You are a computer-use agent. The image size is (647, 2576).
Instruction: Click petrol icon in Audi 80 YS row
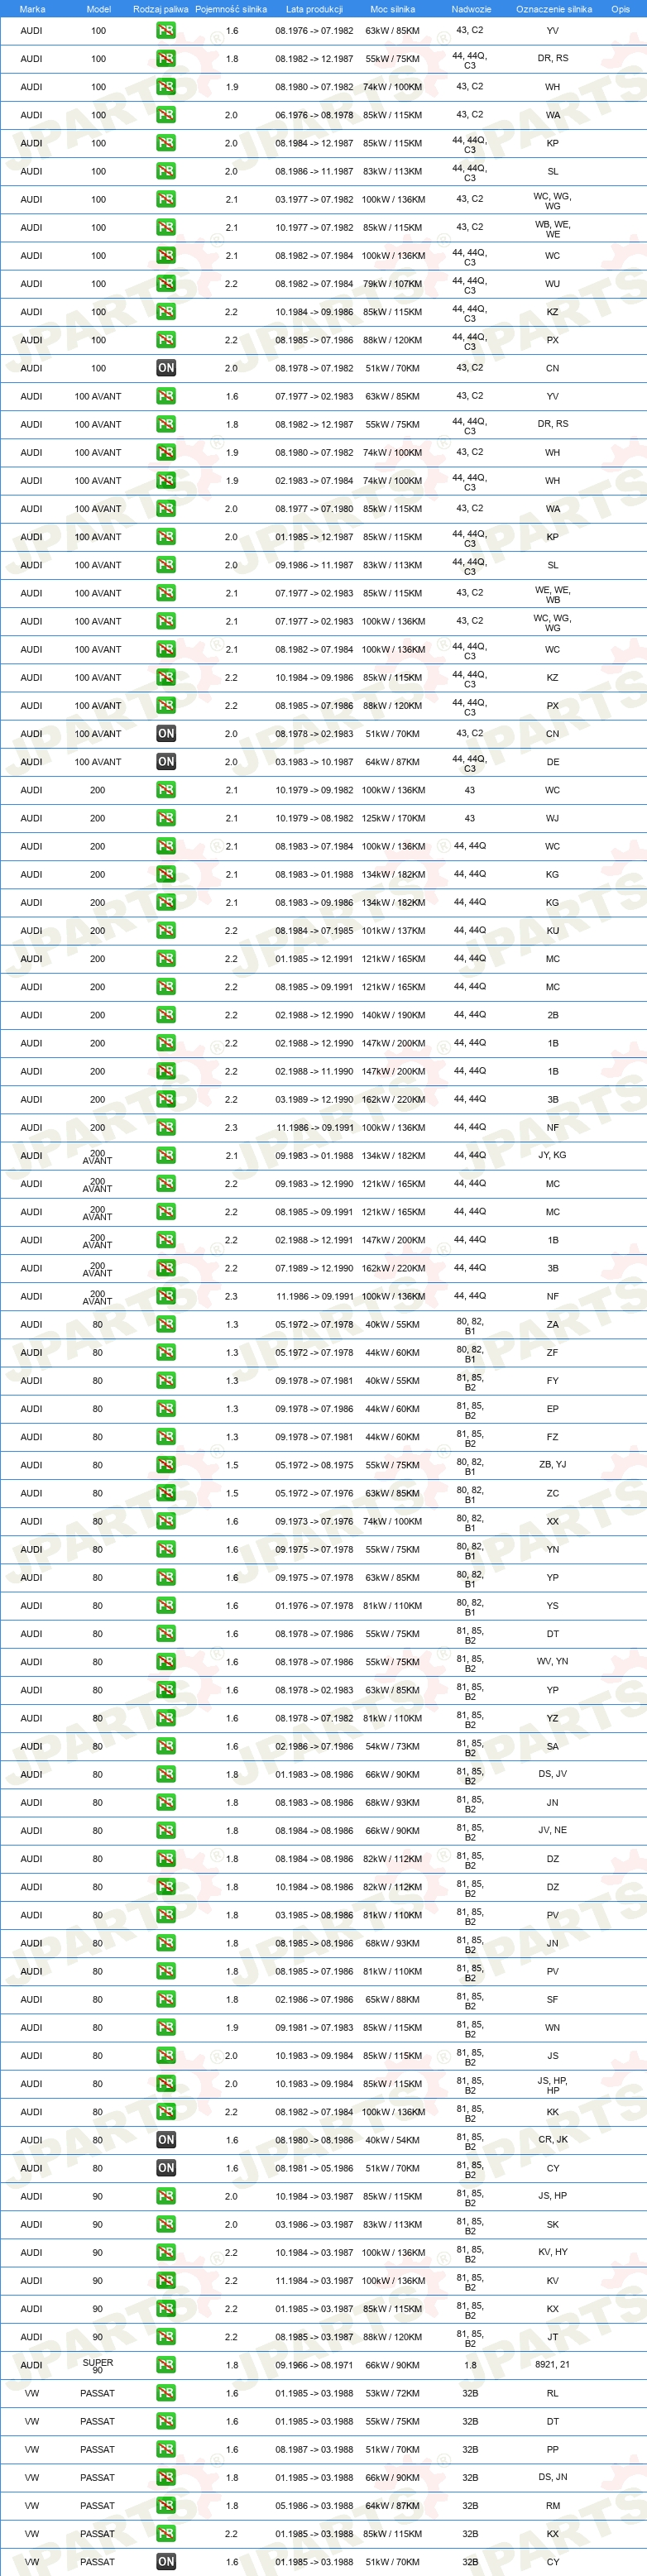click(x=166, y=1606)
